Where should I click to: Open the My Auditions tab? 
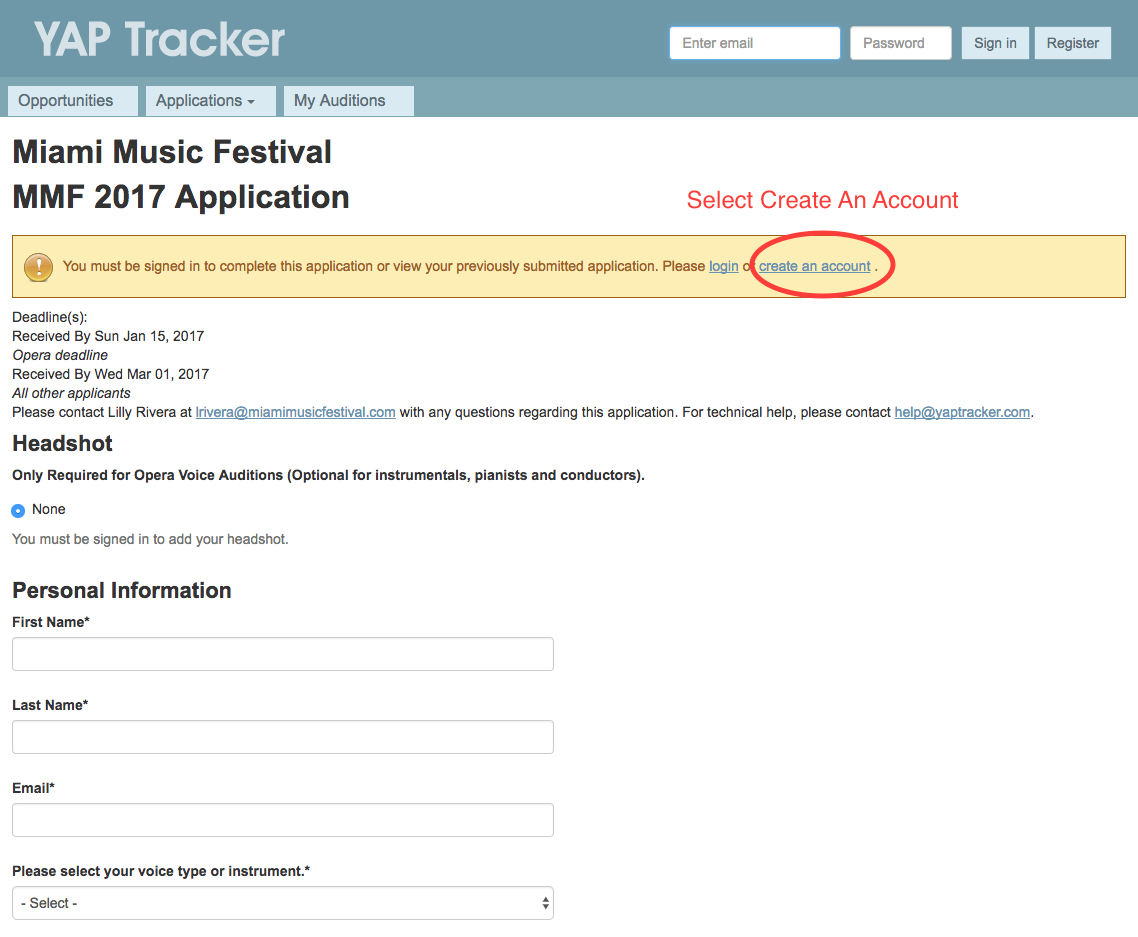tap(348, 101)
